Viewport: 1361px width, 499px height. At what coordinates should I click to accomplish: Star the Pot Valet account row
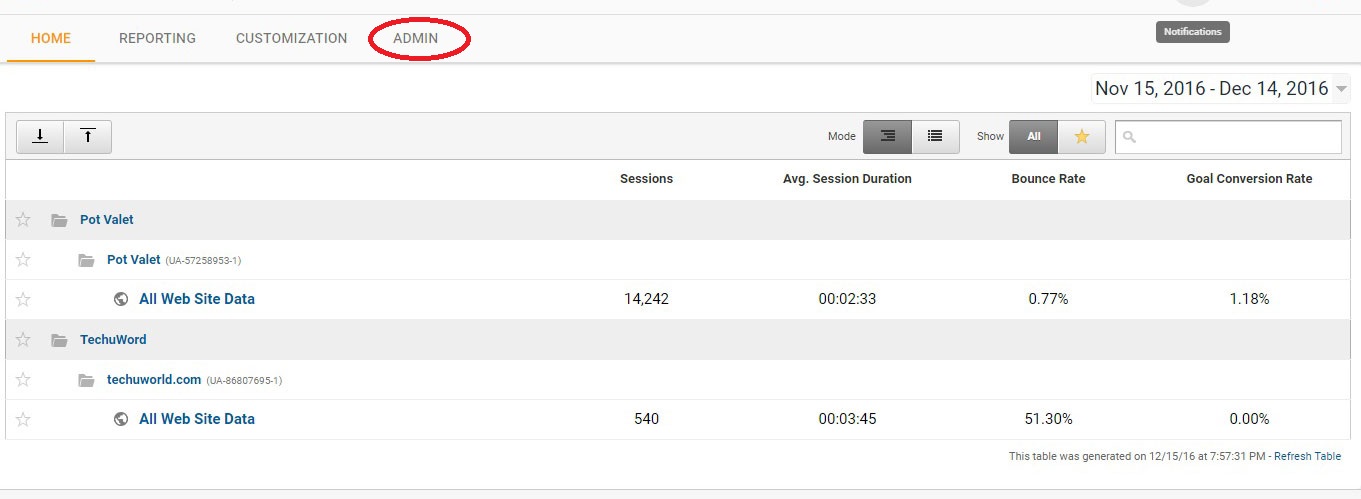pyautogui.click(x=23, y=219)
